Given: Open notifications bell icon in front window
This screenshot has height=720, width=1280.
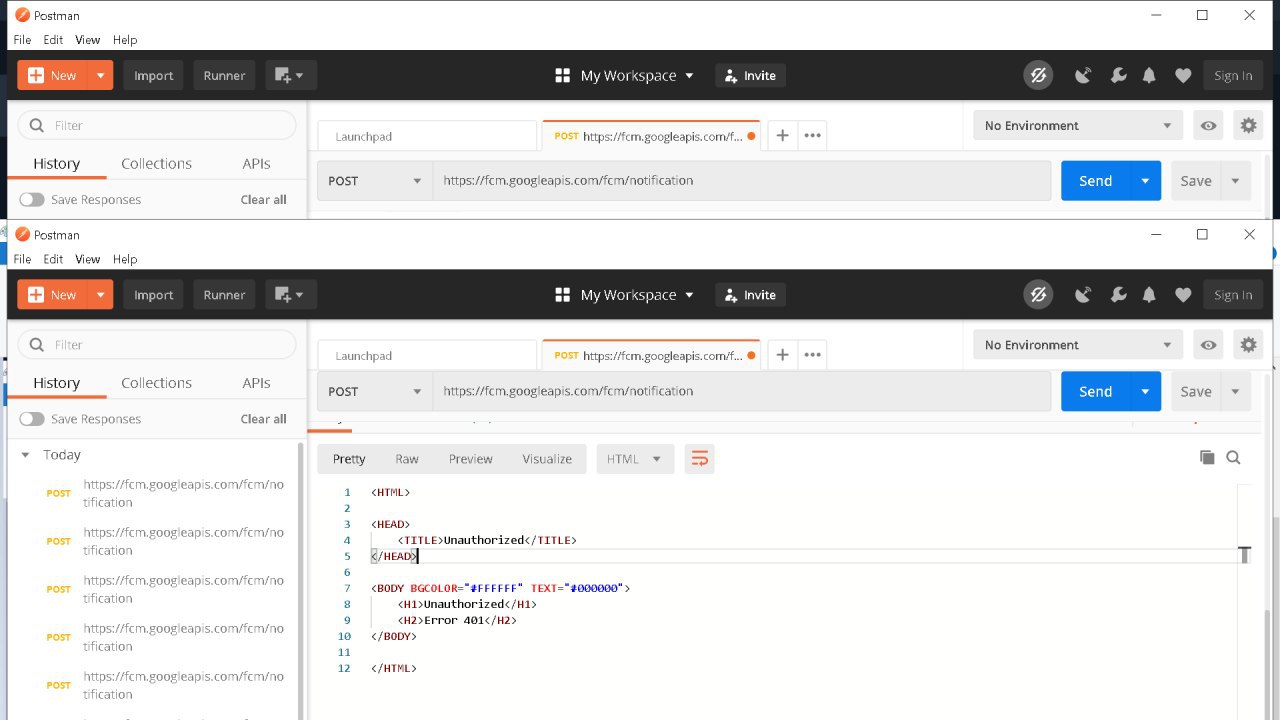Looking at the screenshot, I should (x=1149, y=295).
